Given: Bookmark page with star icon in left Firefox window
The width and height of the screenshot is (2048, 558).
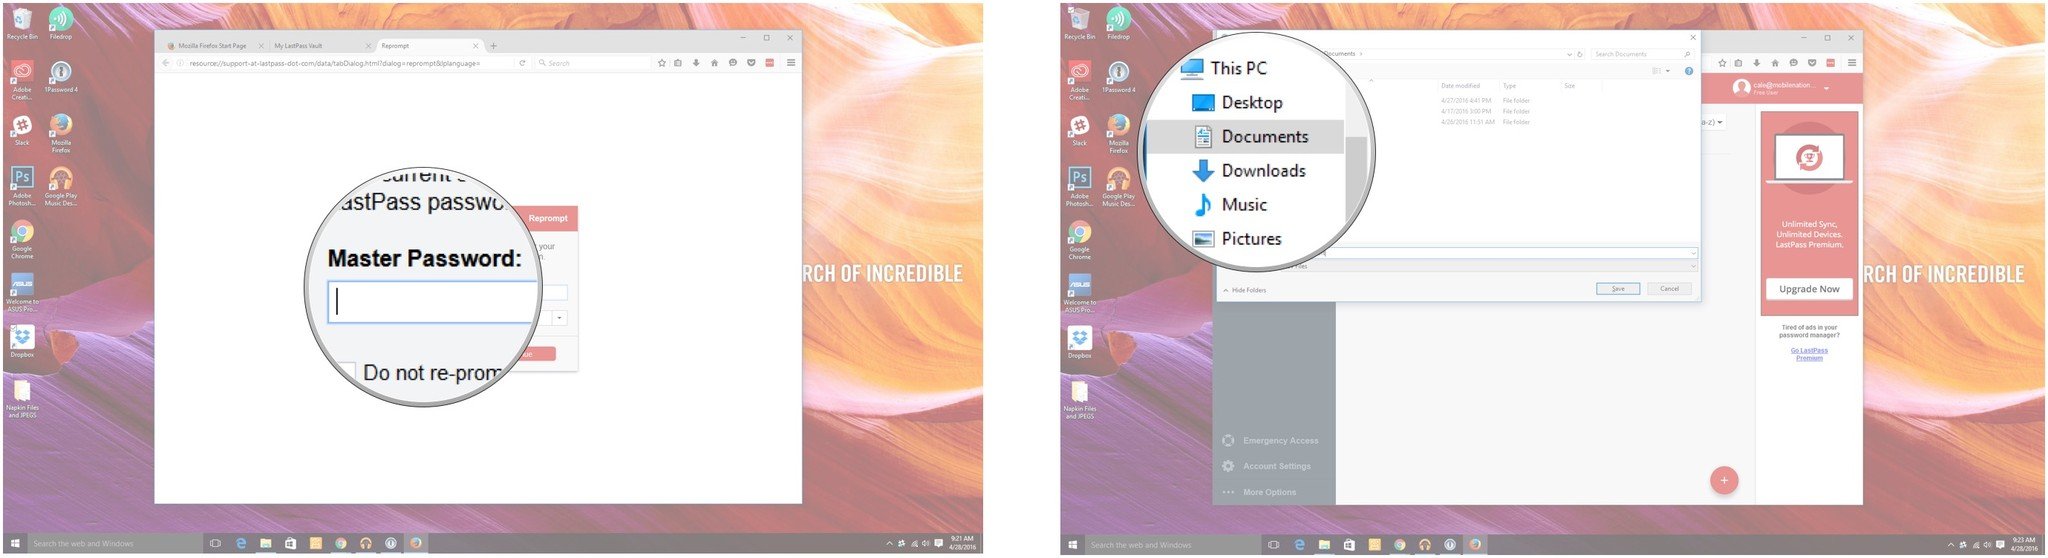Looking at the screenshot, I should (x=661, y=63).
